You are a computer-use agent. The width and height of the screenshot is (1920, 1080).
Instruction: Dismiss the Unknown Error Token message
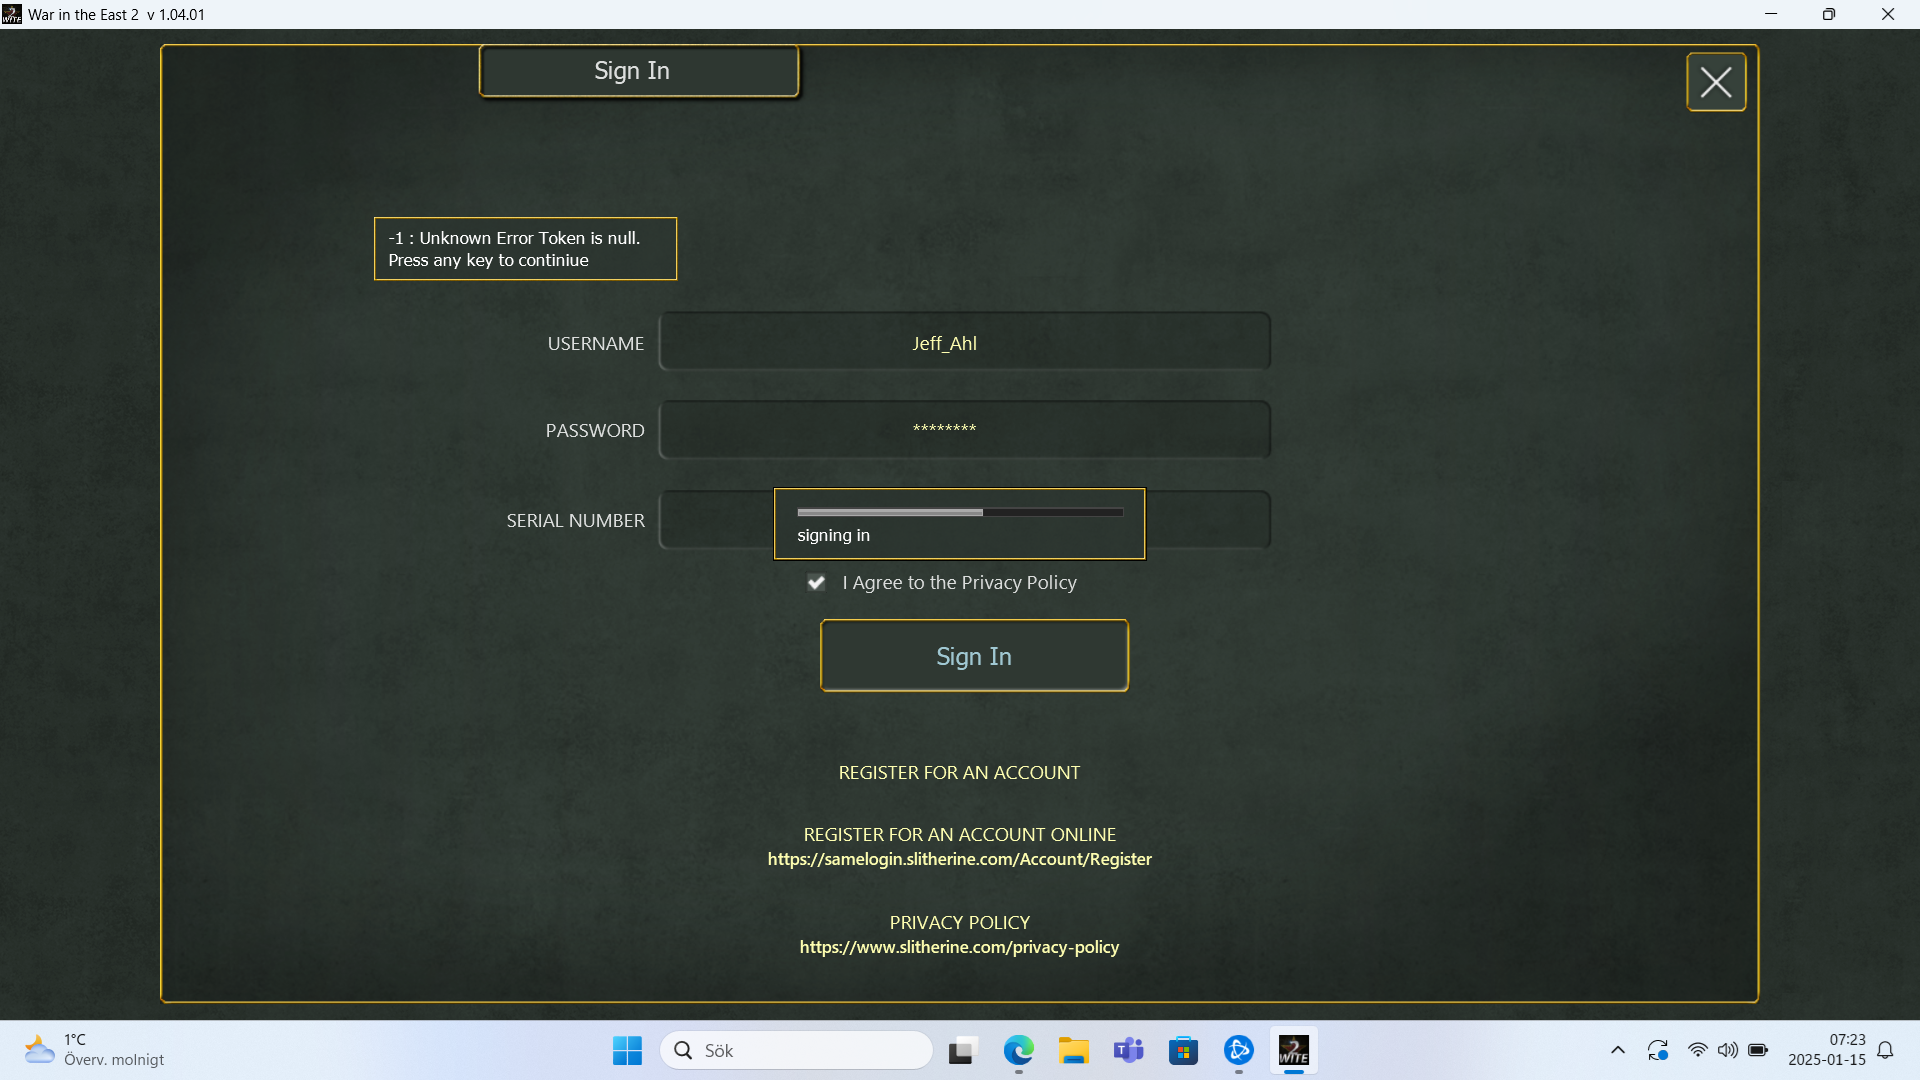coord(525,249)
